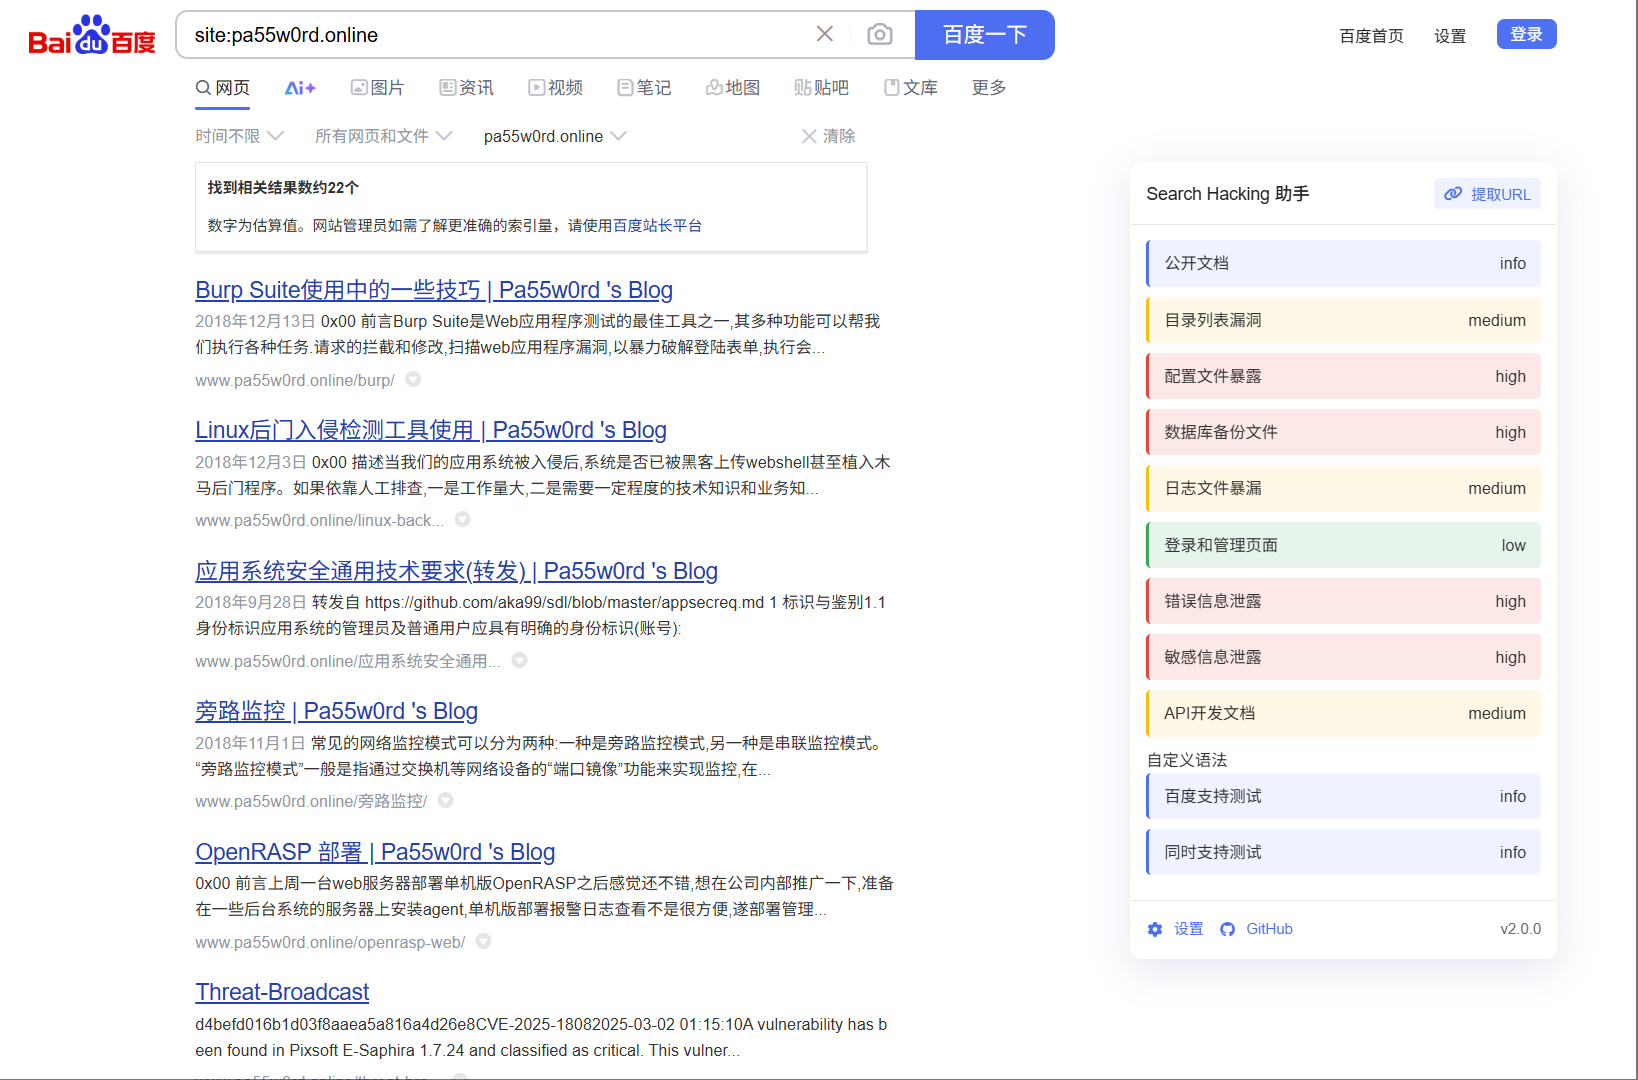Select the 登录和管理页面 low rule

coord(1343,545)
